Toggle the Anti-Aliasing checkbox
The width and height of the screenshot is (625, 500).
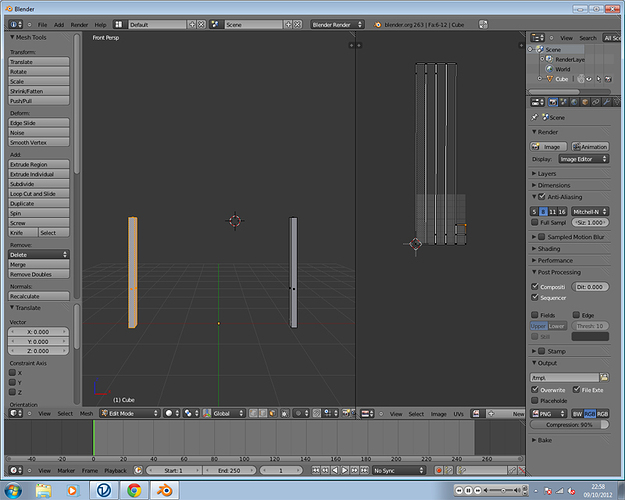pyautogui.click(x=542, y=197)
